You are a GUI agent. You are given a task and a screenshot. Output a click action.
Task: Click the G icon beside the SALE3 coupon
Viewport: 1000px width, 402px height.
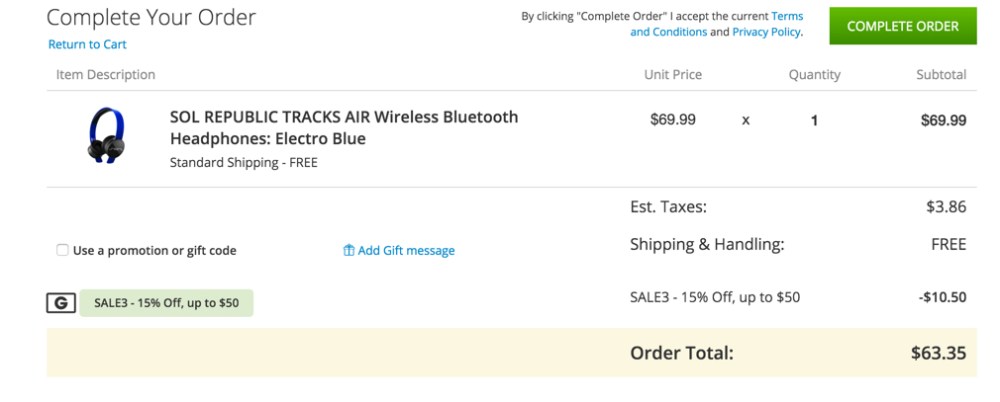coord(61,303)
